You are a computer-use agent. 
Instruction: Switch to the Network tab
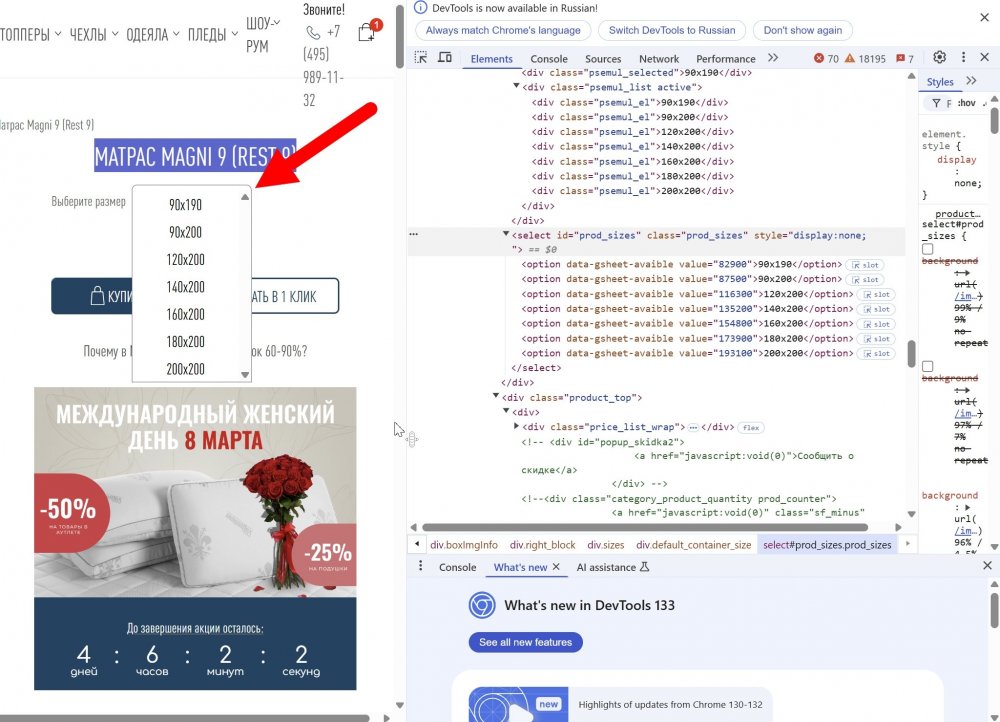(x=658, y=59)
